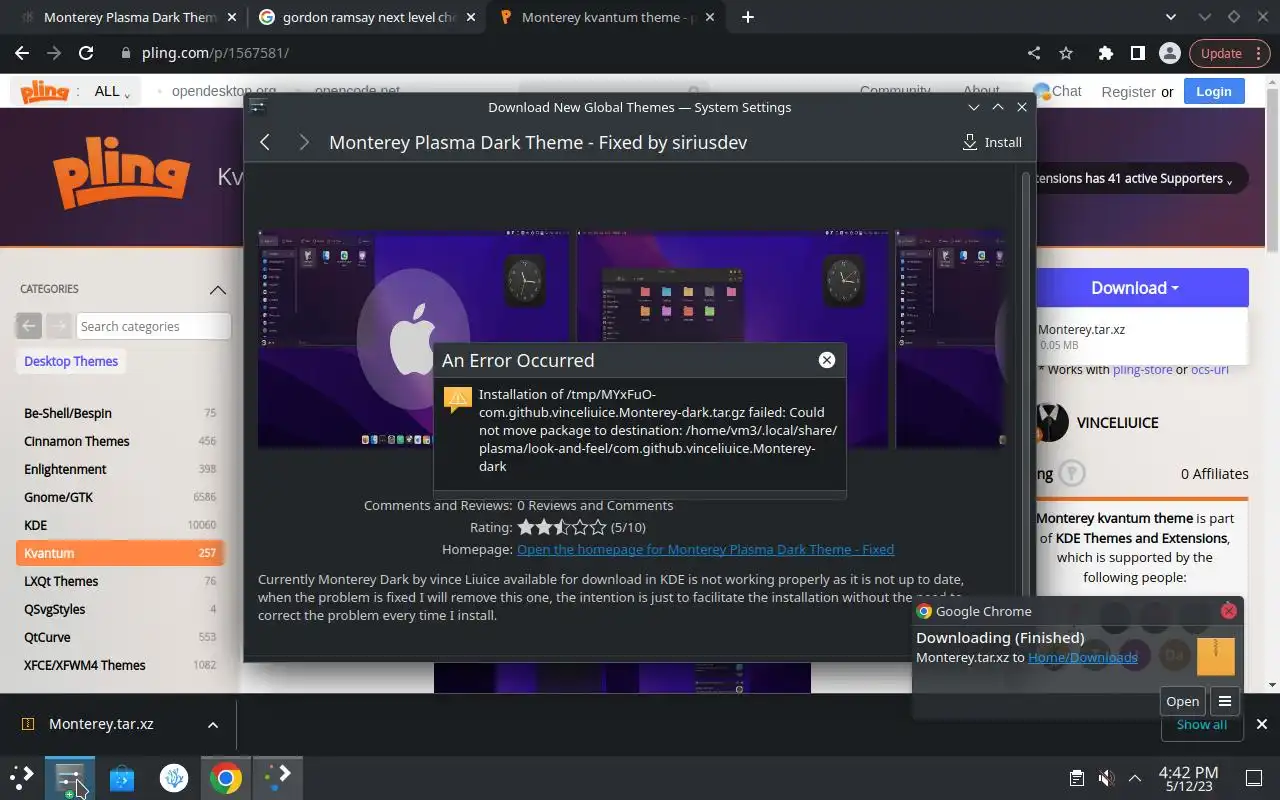Open clipboard tray icon

(x=1077, y=778)
